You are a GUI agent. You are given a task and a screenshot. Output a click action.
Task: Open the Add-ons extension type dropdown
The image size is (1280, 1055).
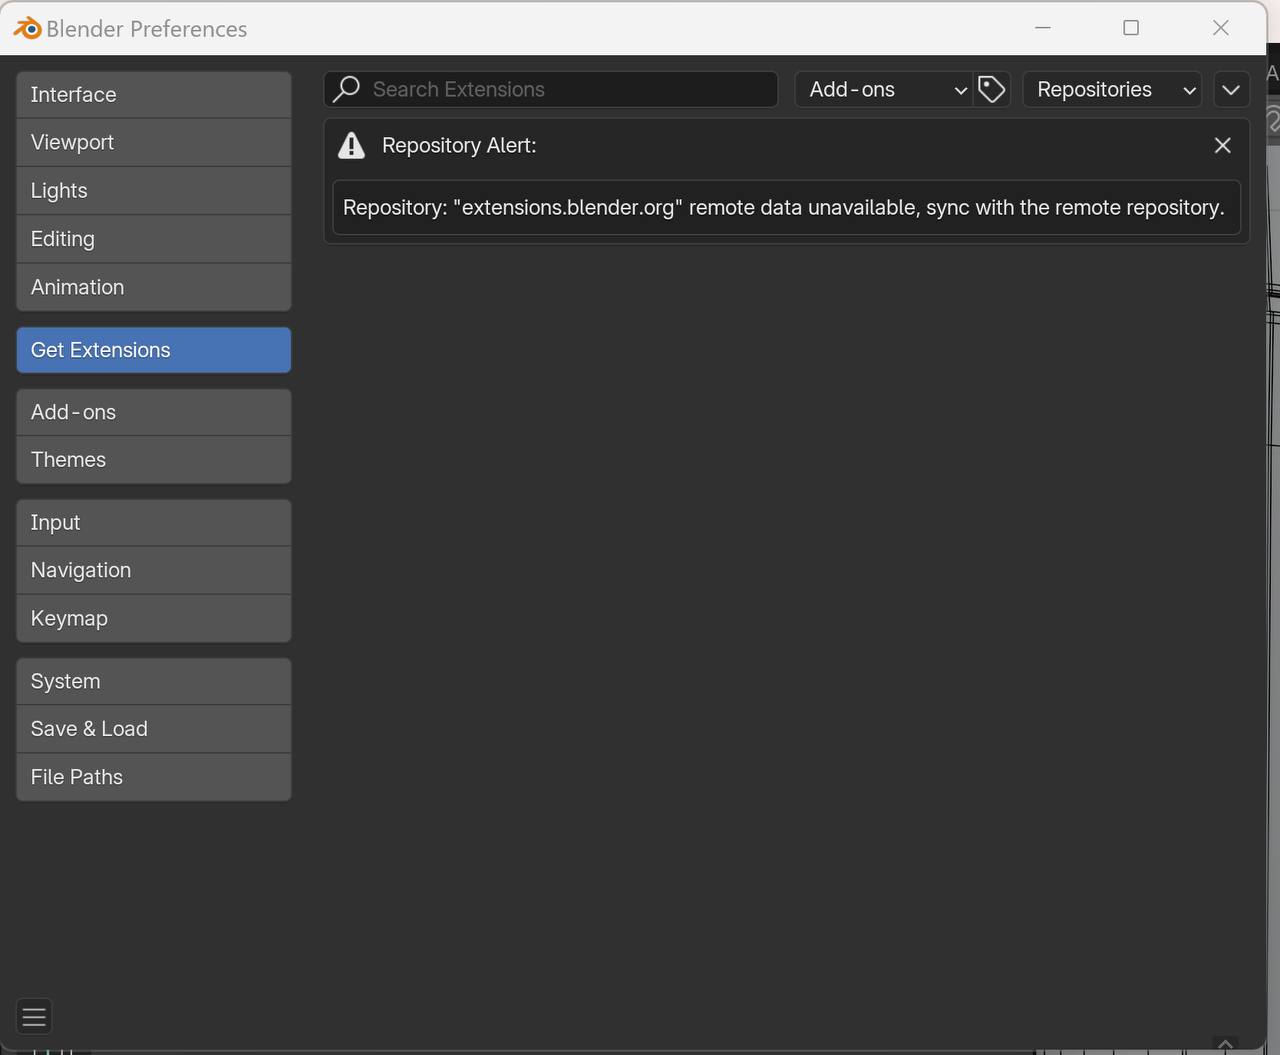point(883,89)
